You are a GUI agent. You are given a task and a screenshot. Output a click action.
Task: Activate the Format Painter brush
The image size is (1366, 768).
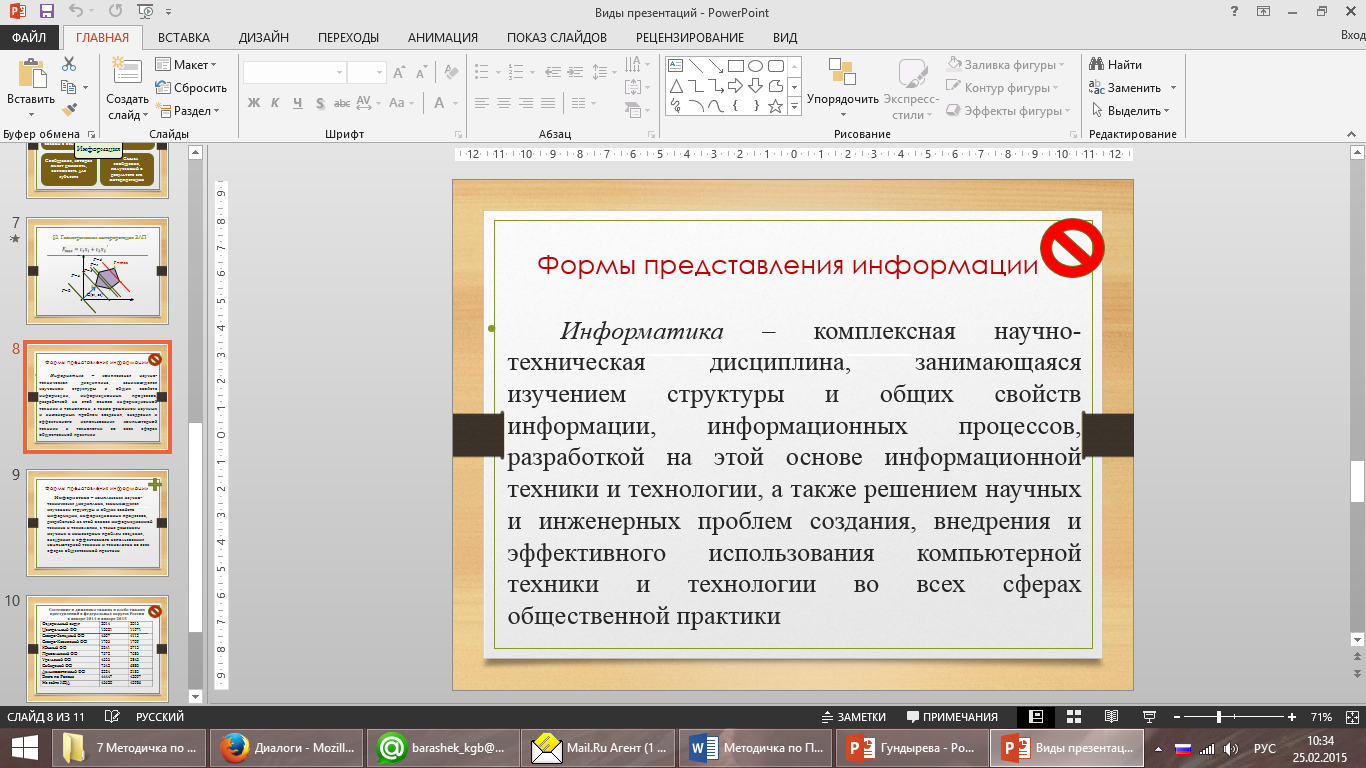[x=69, y=110]
